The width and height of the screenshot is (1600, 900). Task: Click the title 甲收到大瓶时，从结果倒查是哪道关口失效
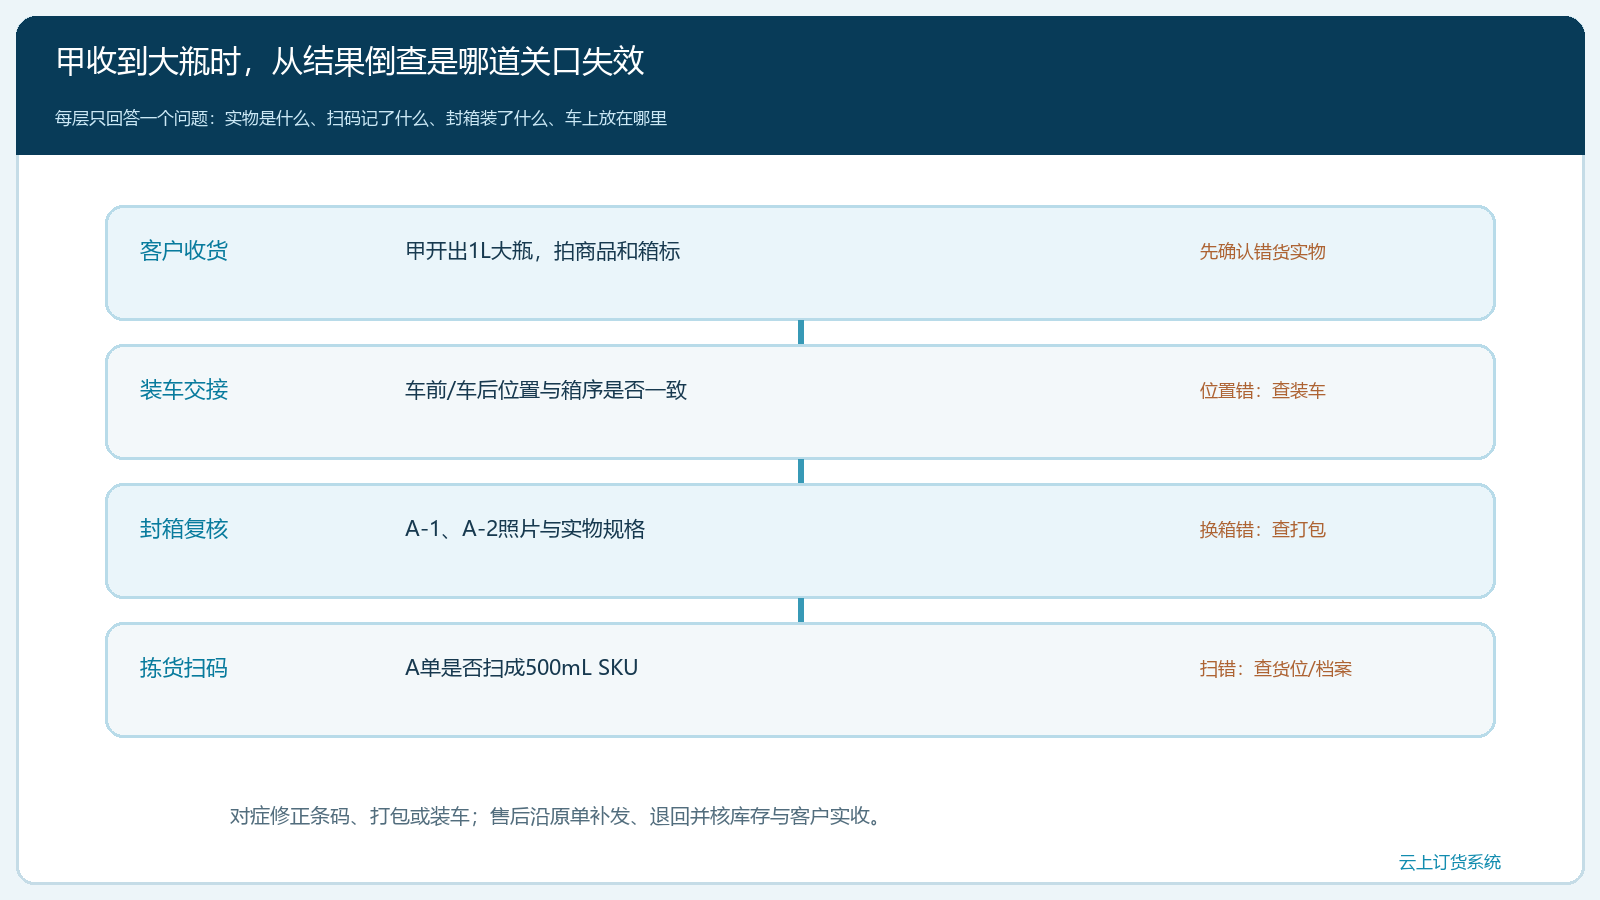tap(350, 62)
